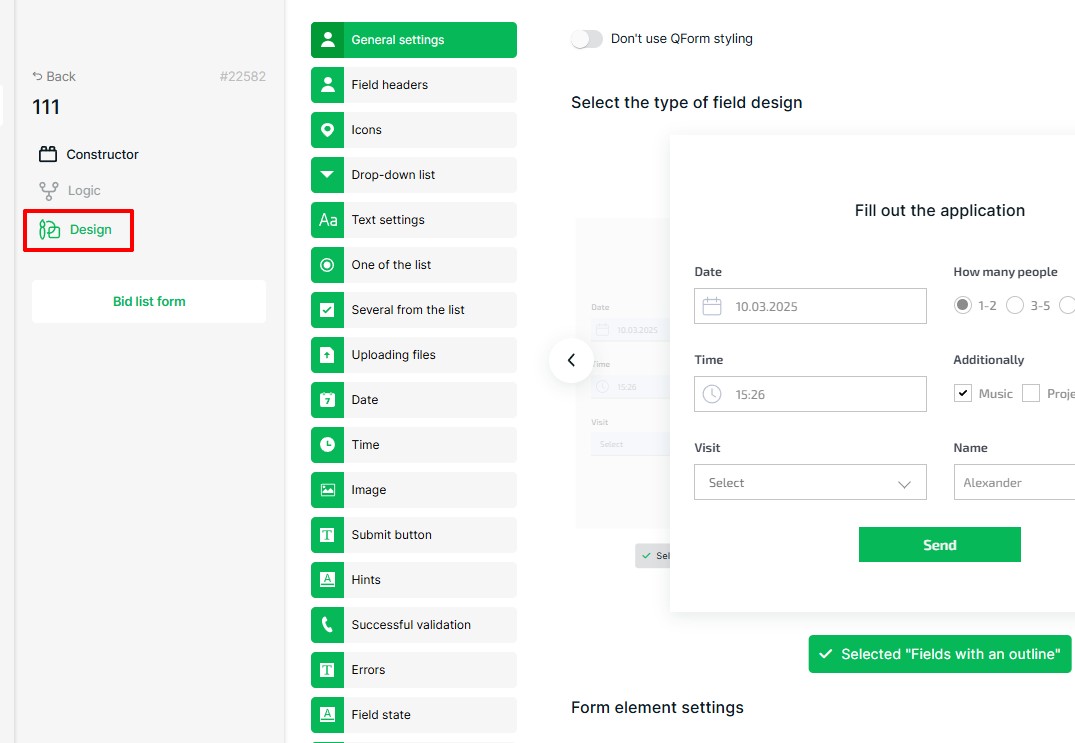Screen dimensions: 1075x743
Task: Click the Date settings calendar icon
Action: (x=327, y=400)
